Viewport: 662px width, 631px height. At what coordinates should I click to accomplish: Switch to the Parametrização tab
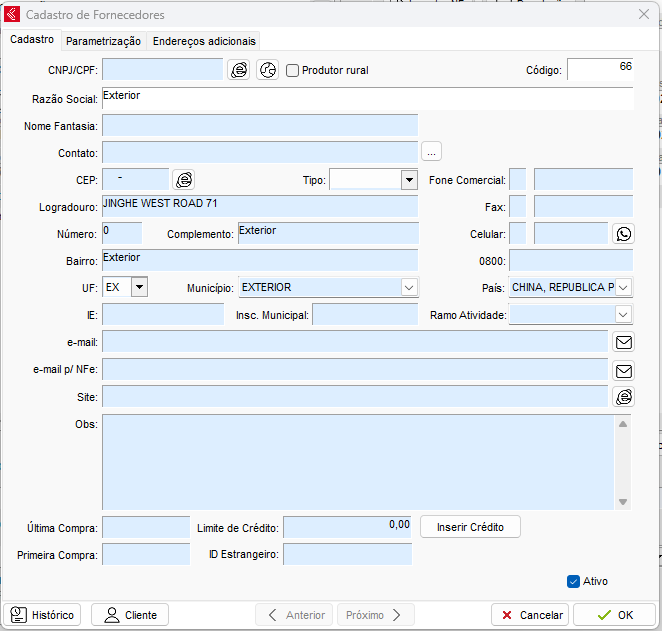[x=103, y=41]
